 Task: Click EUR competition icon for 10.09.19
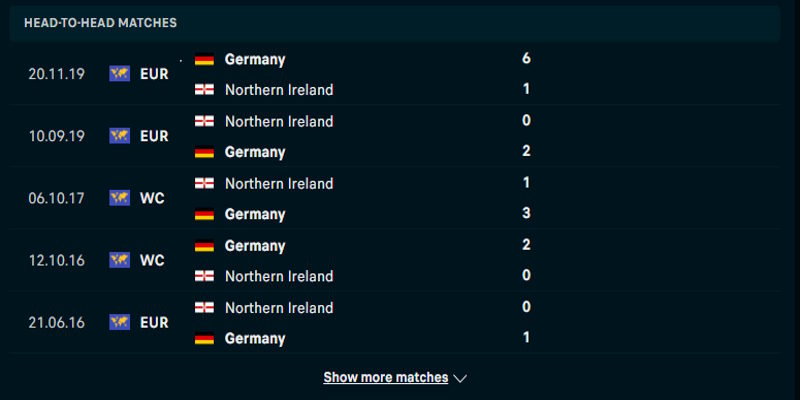pyautogui.click(x=120, y=135)
